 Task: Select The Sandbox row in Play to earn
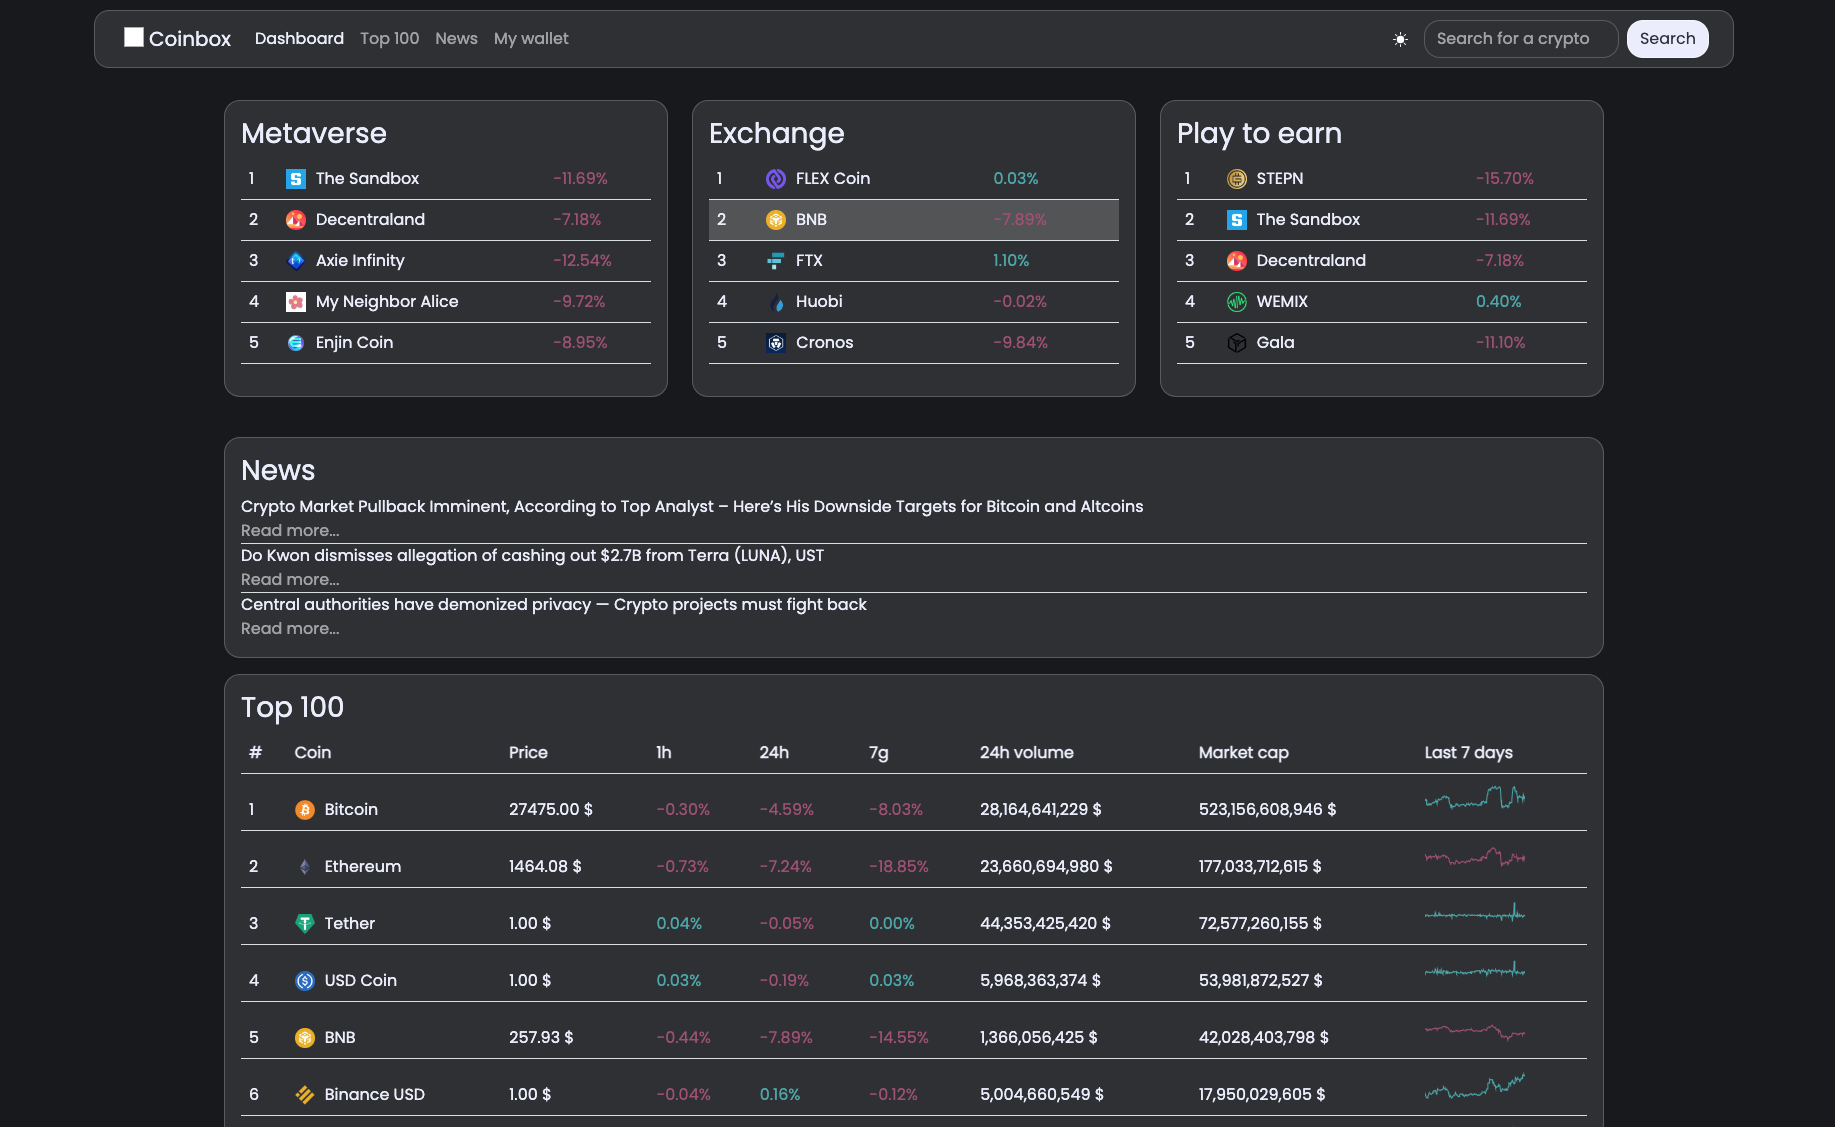pyautogui.click(x=1382, y=220)
